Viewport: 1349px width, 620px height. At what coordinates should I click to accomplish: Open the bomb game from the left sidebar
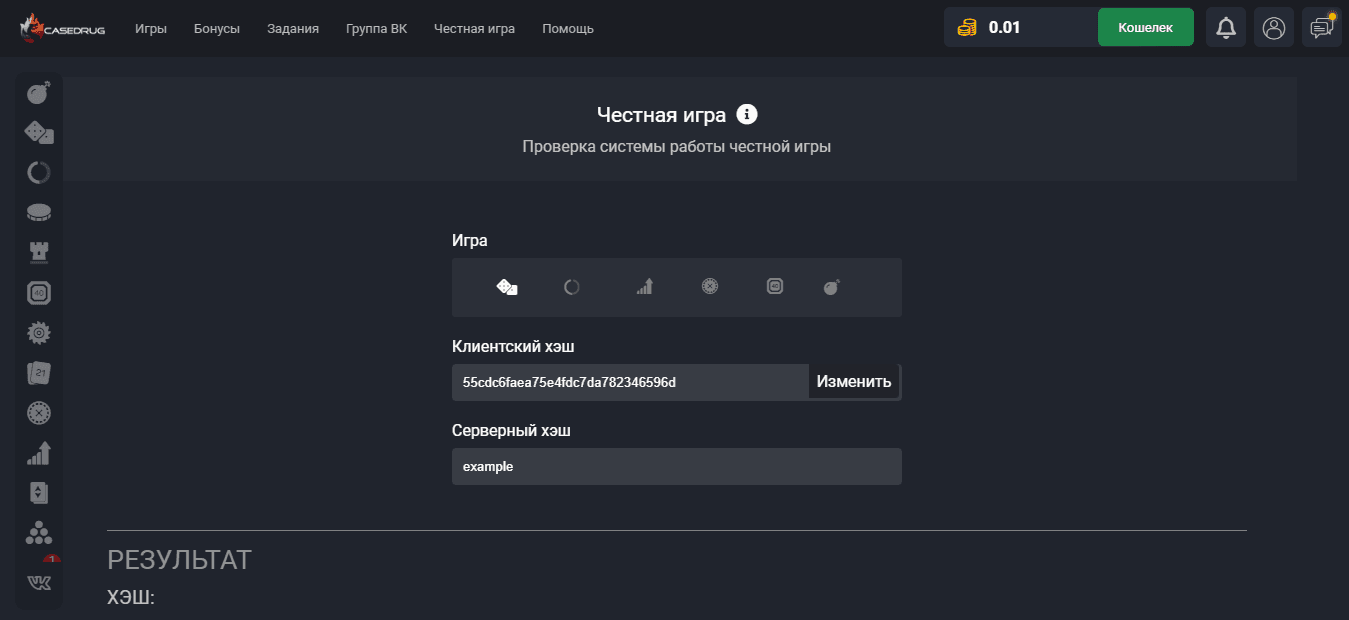tap(38, 91)
